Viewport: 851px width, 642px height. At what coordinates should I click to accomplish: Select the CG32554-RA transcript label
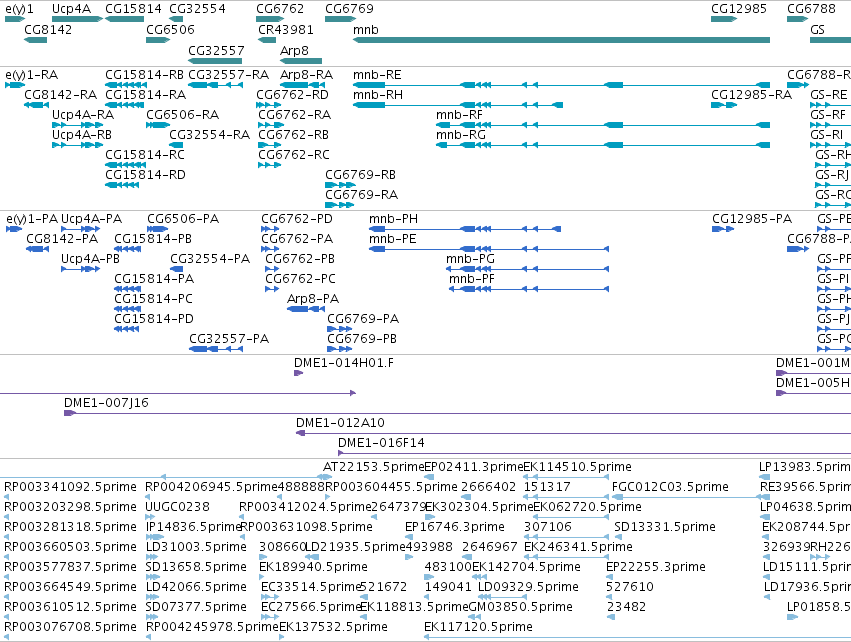209,135
